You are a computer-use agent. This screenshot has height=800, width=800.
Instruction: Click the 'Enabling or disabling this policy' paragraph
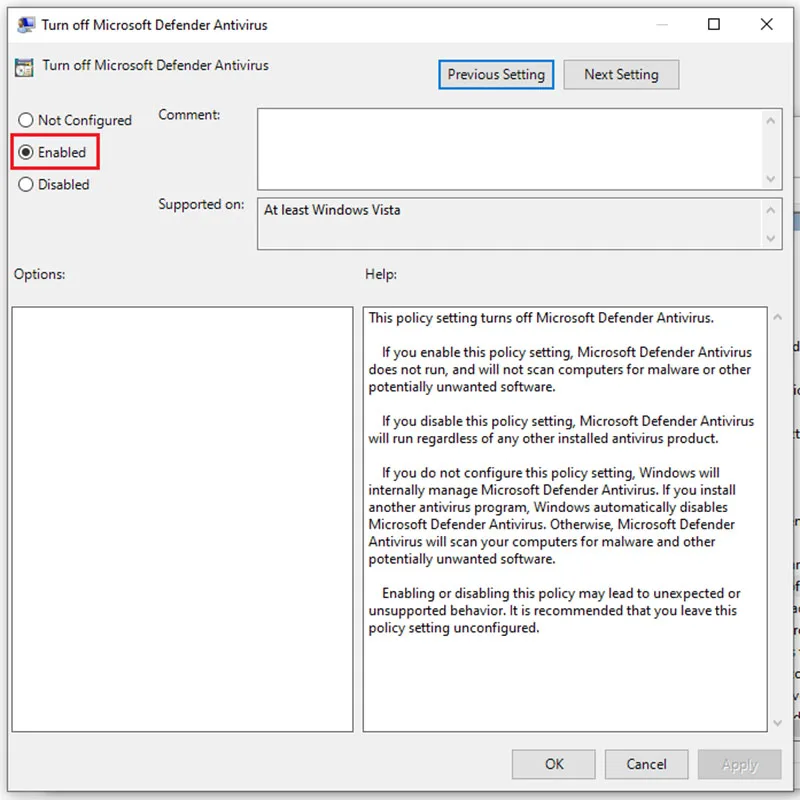554,610
